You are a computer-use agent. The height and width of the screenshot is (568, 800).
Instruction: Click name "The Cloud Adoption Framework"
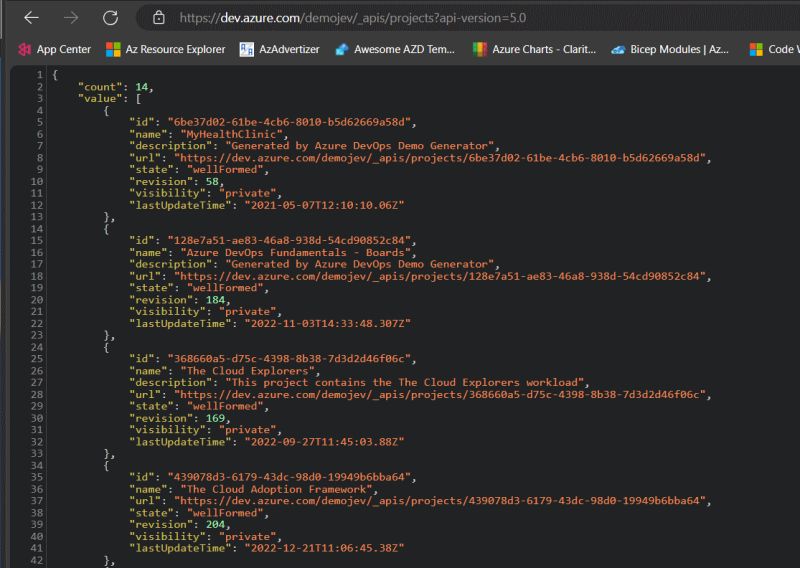pyautogui.click(x=277, y=489)
